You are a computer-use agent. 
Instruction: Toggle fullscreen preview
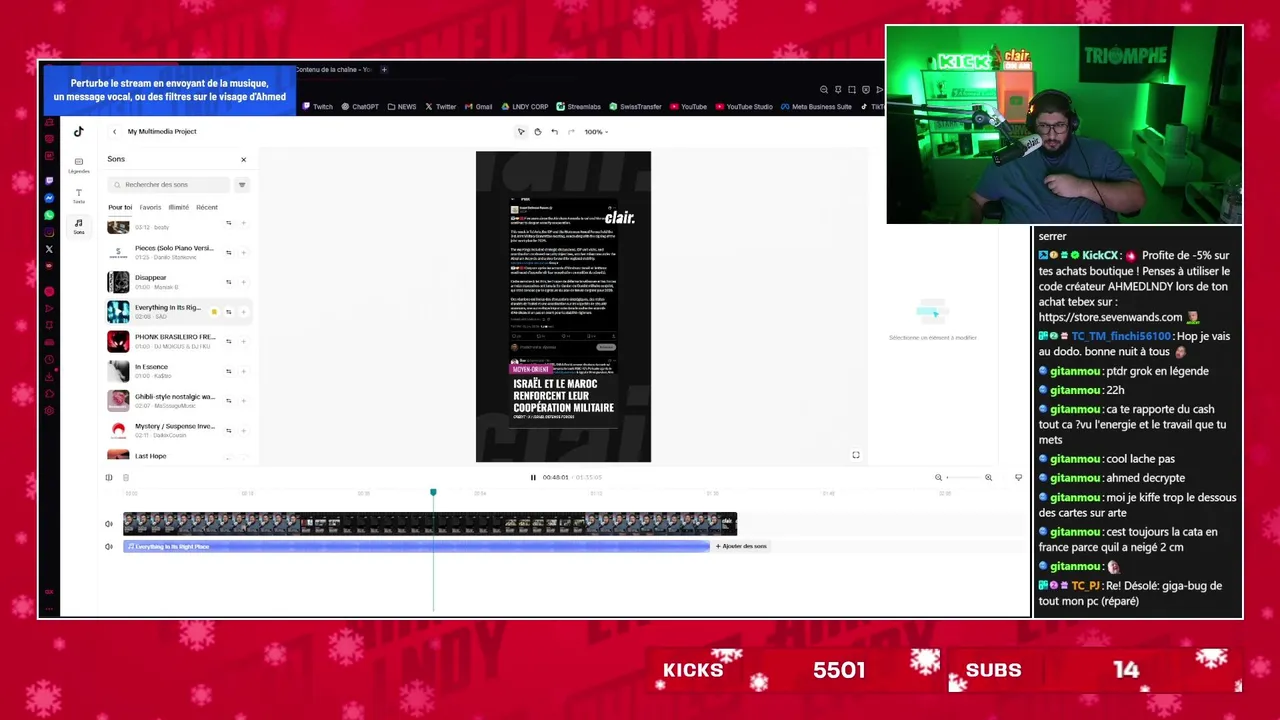pyautogui.click(x=856, y=455)
